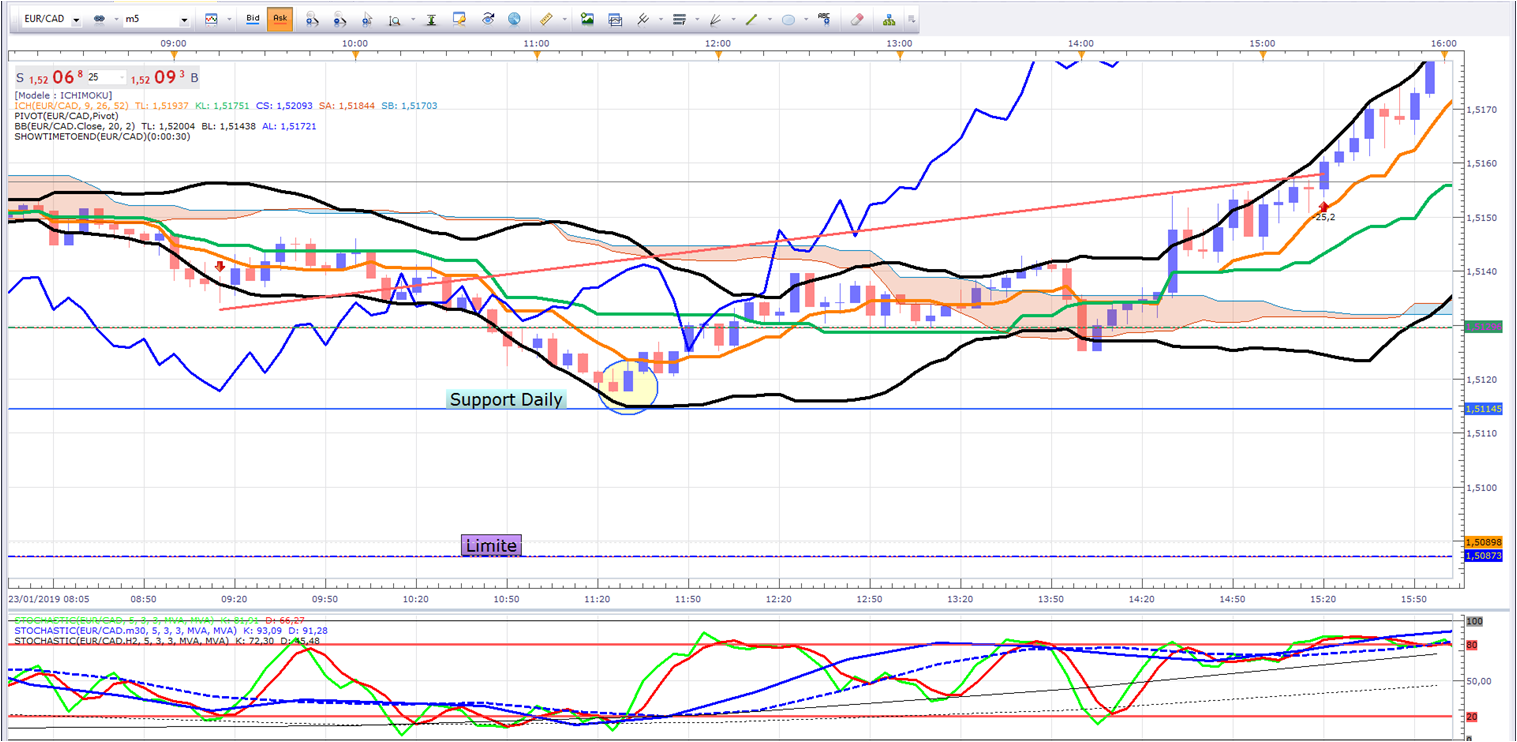
Task: Click the BB(EUR/CAD.Close, 20, 2) indicator label
Action: coord(76,127)
